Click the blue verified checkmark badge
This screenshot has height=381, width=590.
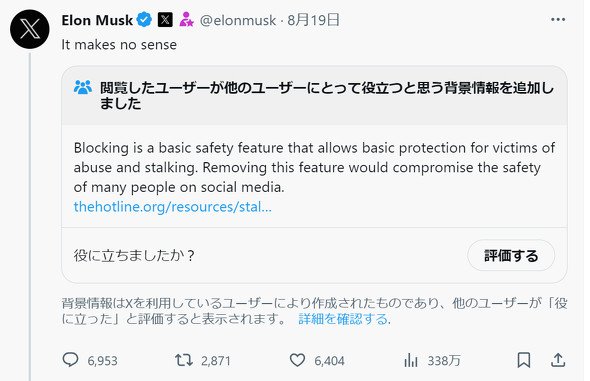tap(144, 20)
